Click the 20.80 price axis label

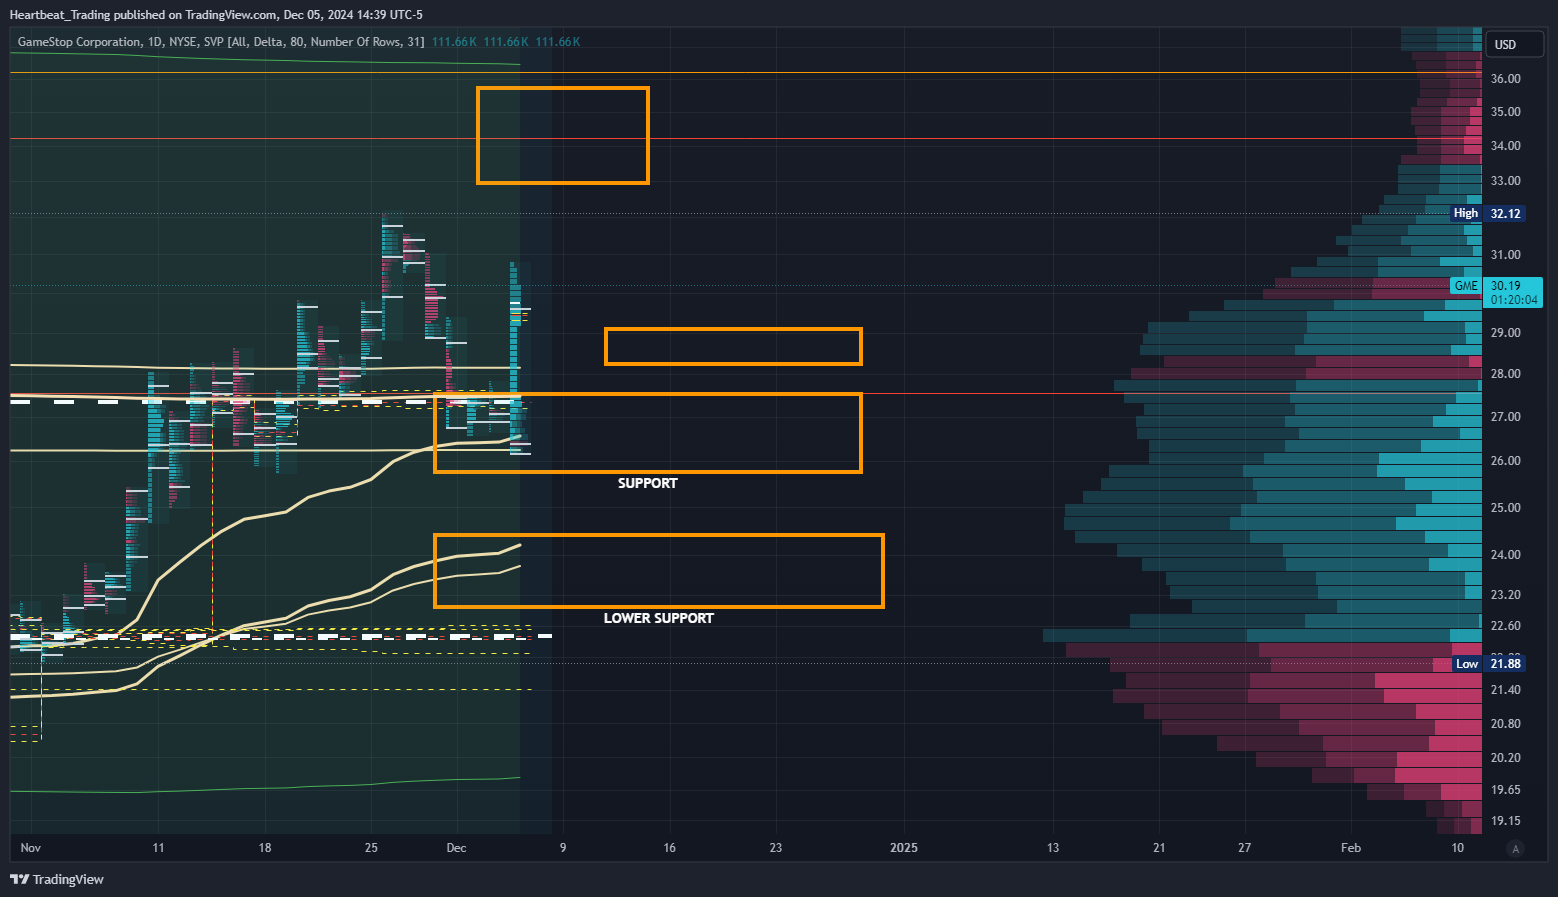coord(1505,724)
